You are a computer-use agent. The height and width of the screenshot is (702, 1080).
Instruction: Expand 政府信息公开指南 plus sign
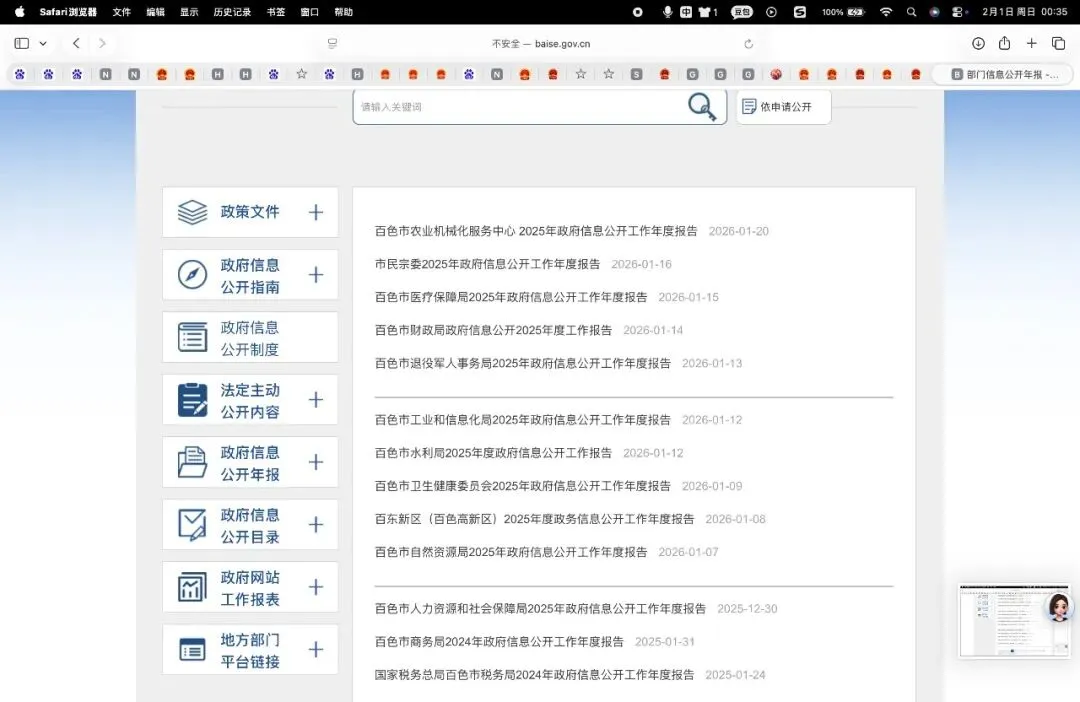point(315,275)
